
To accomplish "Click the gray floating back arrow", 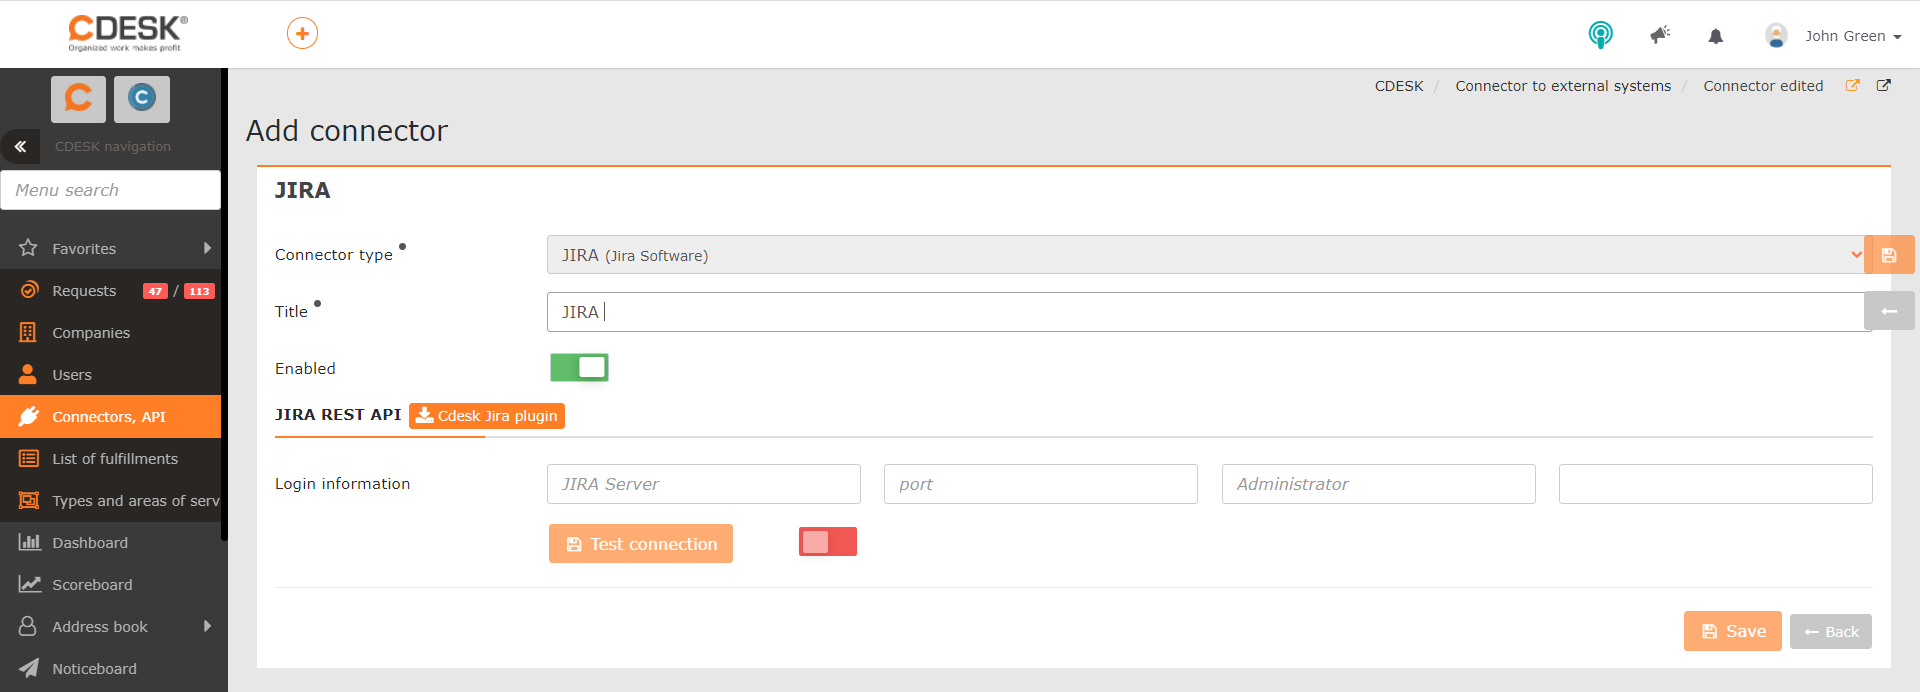I will 1889,311.
